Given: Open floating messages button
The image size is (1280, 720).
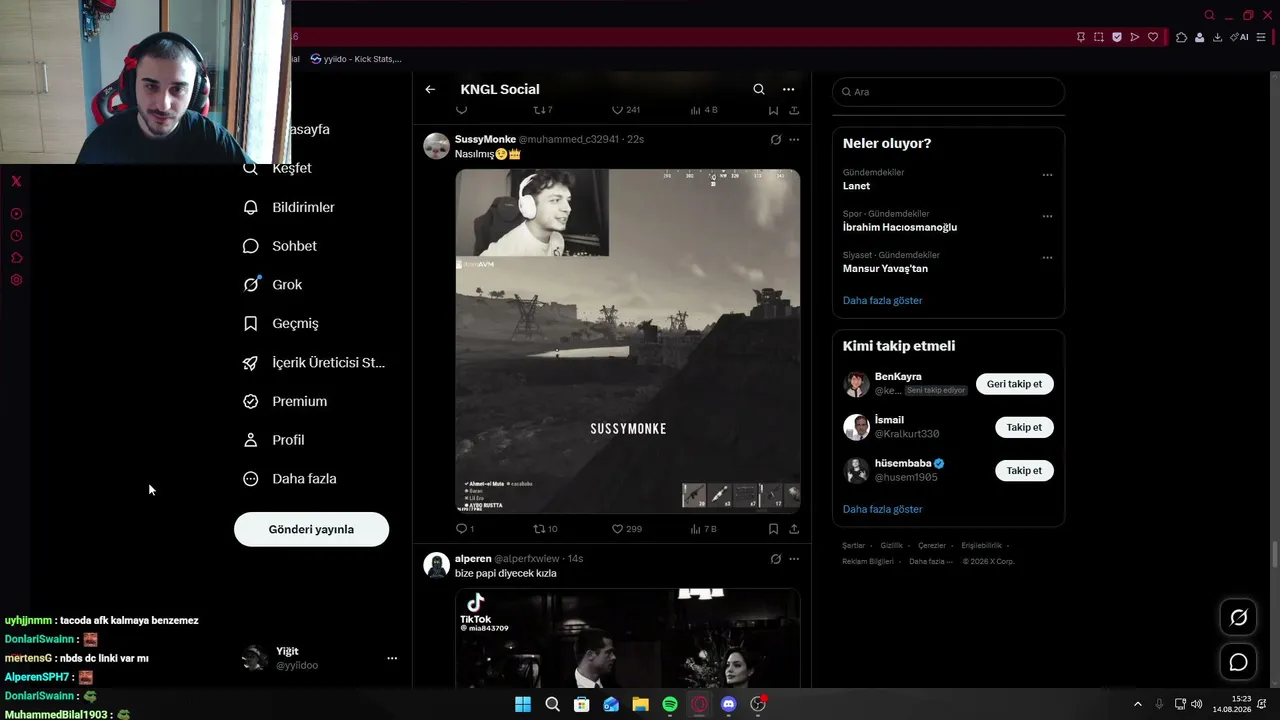Looking at the screenshot, I should pos(1238,662).
